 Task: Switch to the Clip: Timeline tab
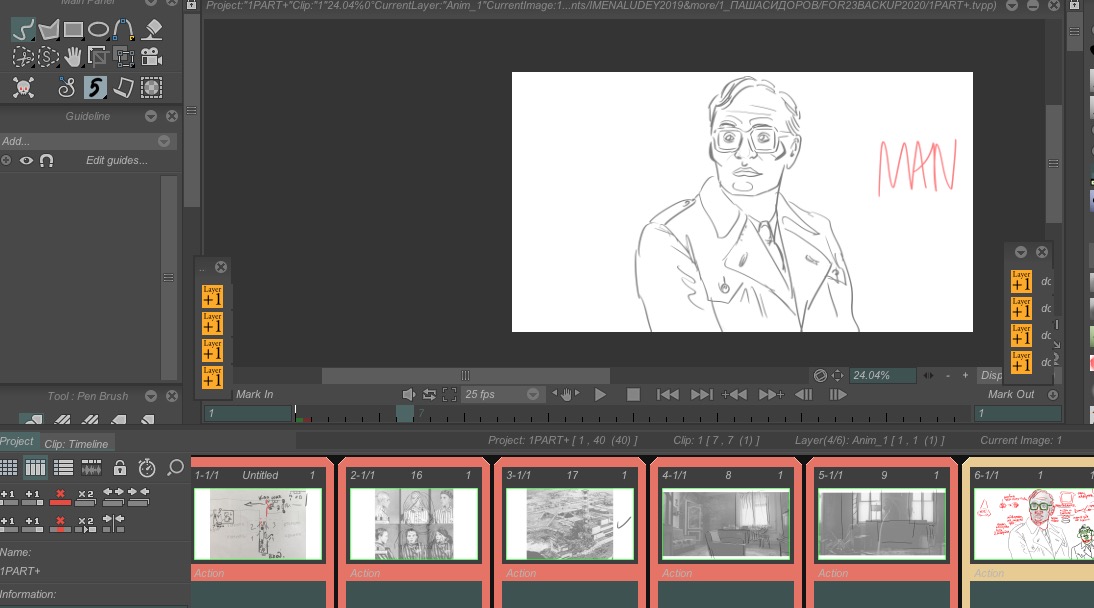tap(76, 444)
